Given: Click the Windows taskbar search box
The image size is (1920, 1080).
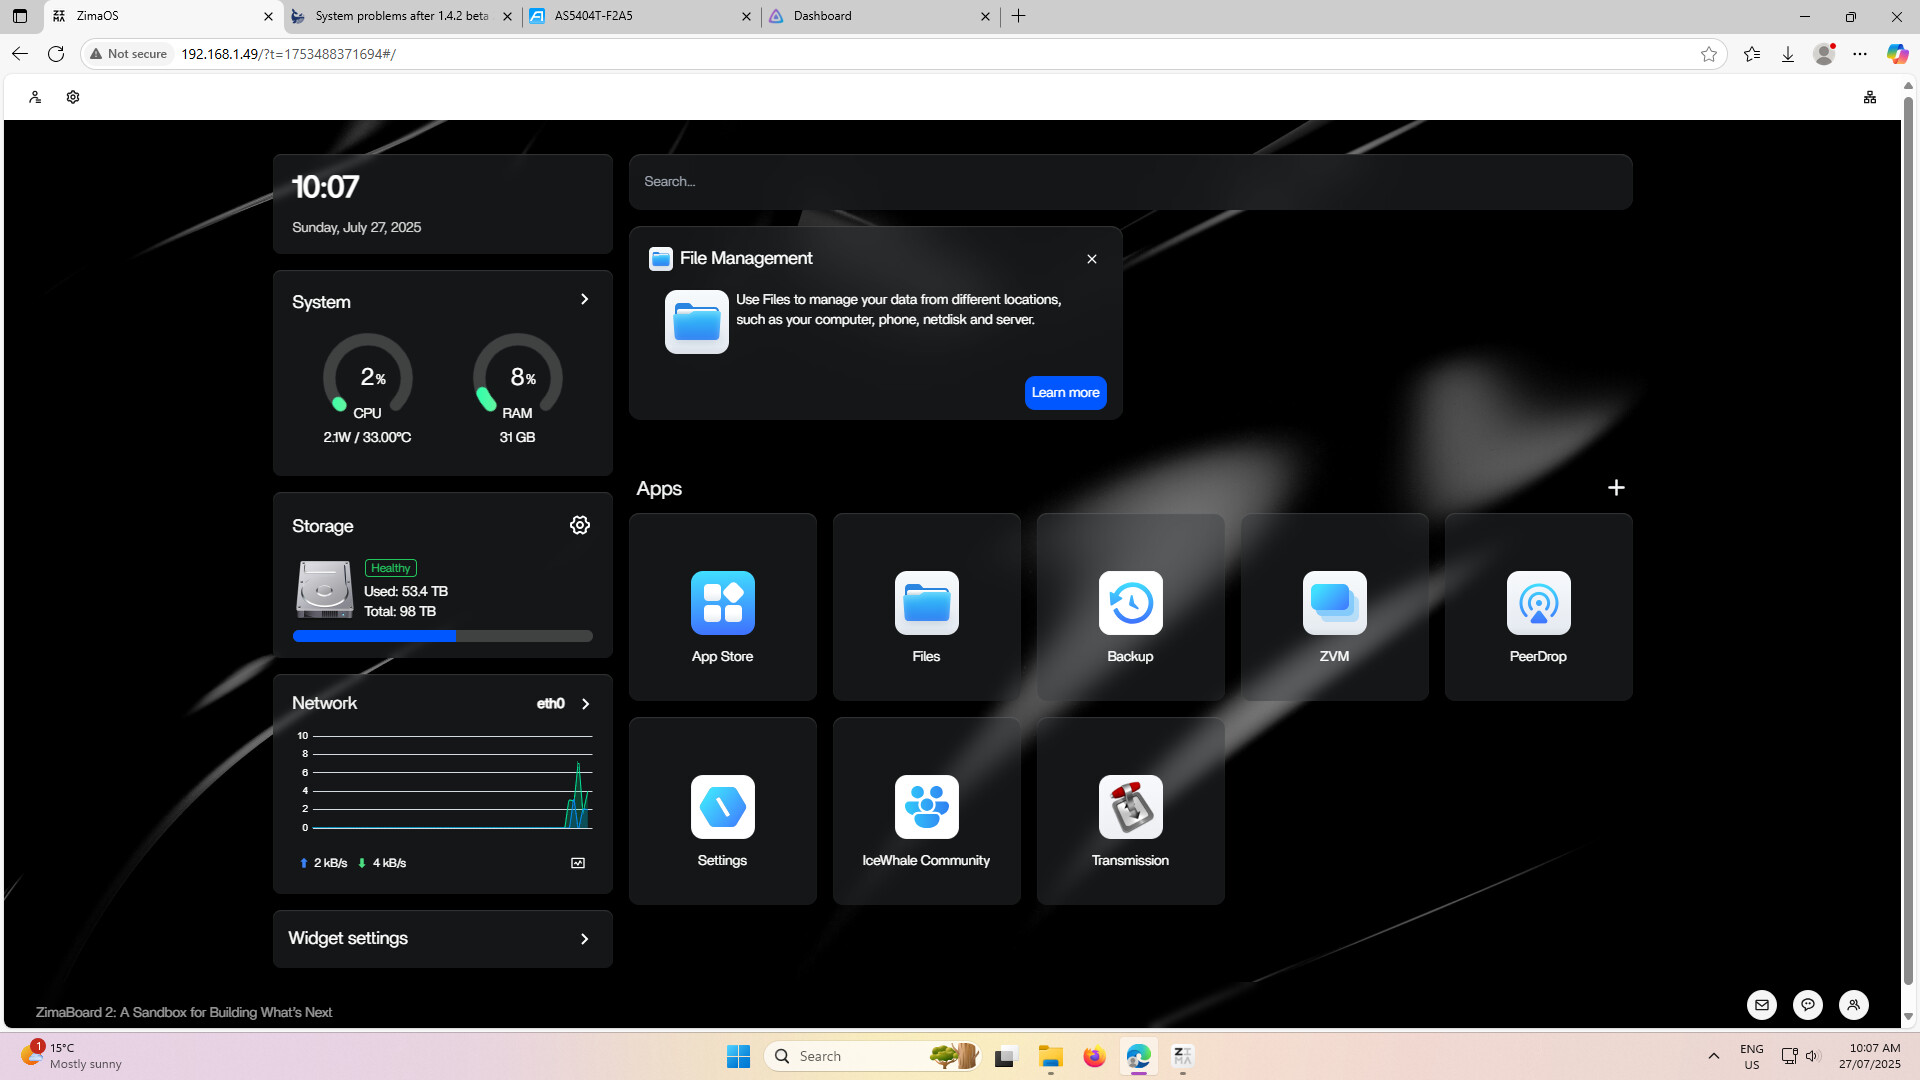Looking at the screenshot, I should [872, 1056].
